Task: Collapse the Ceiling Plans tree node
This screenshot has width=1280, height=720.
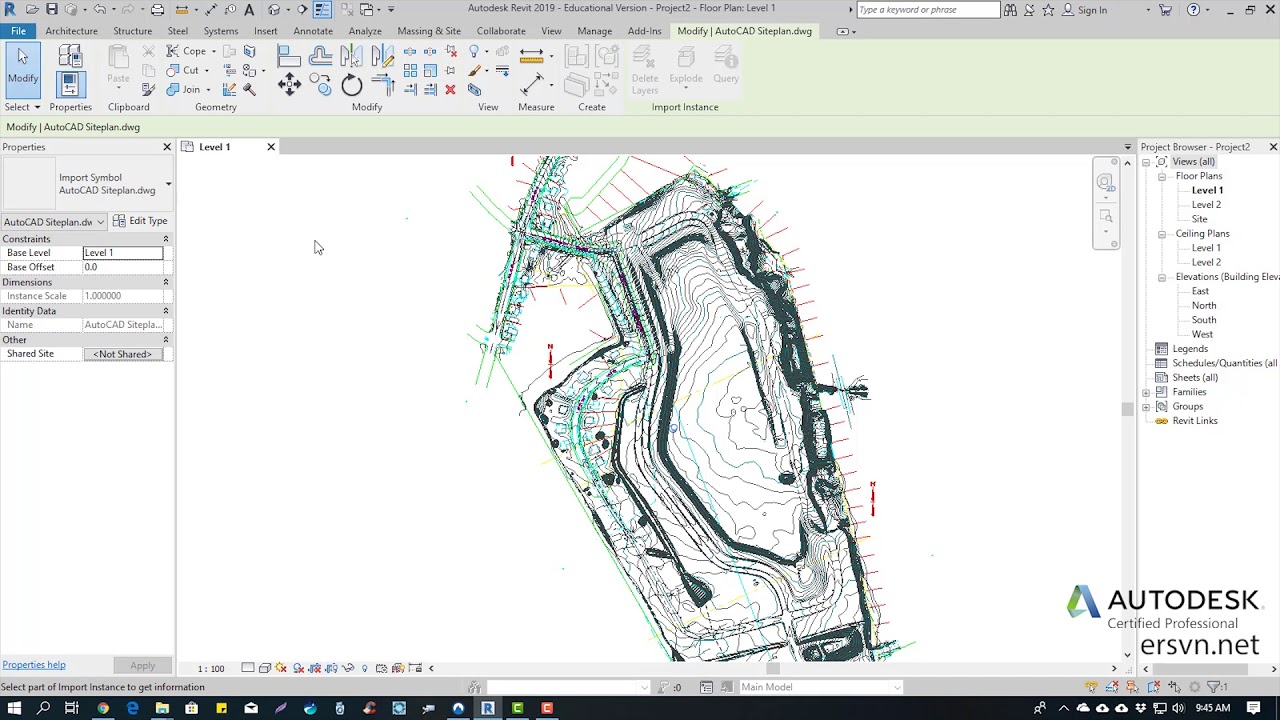Action: pos(1162,234)
